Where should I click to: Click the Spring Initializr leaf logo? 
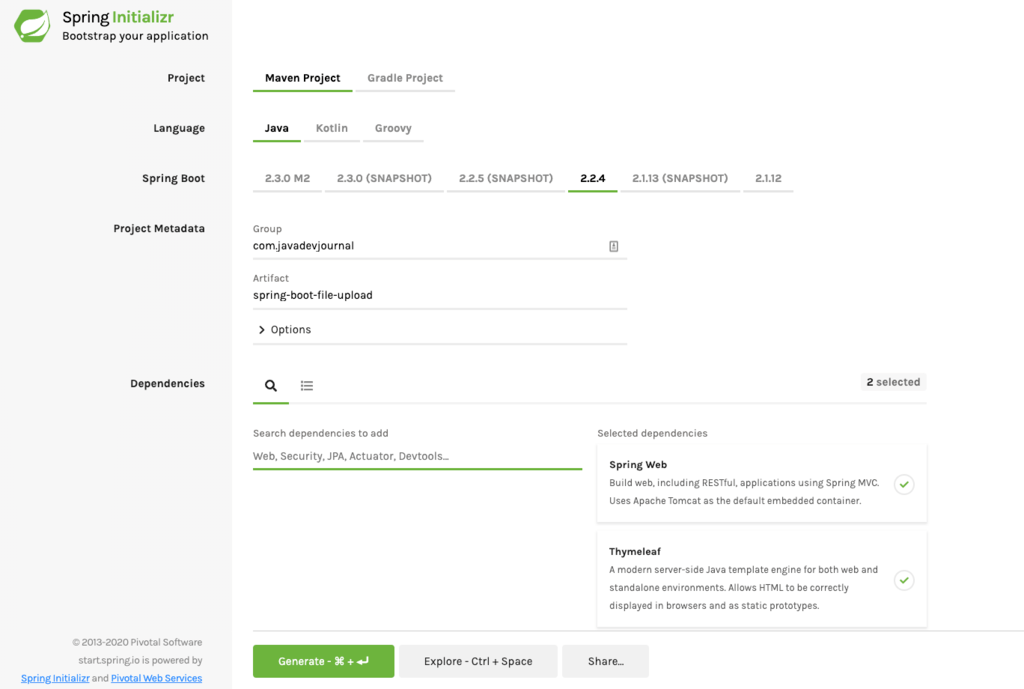tap(30, 24)
